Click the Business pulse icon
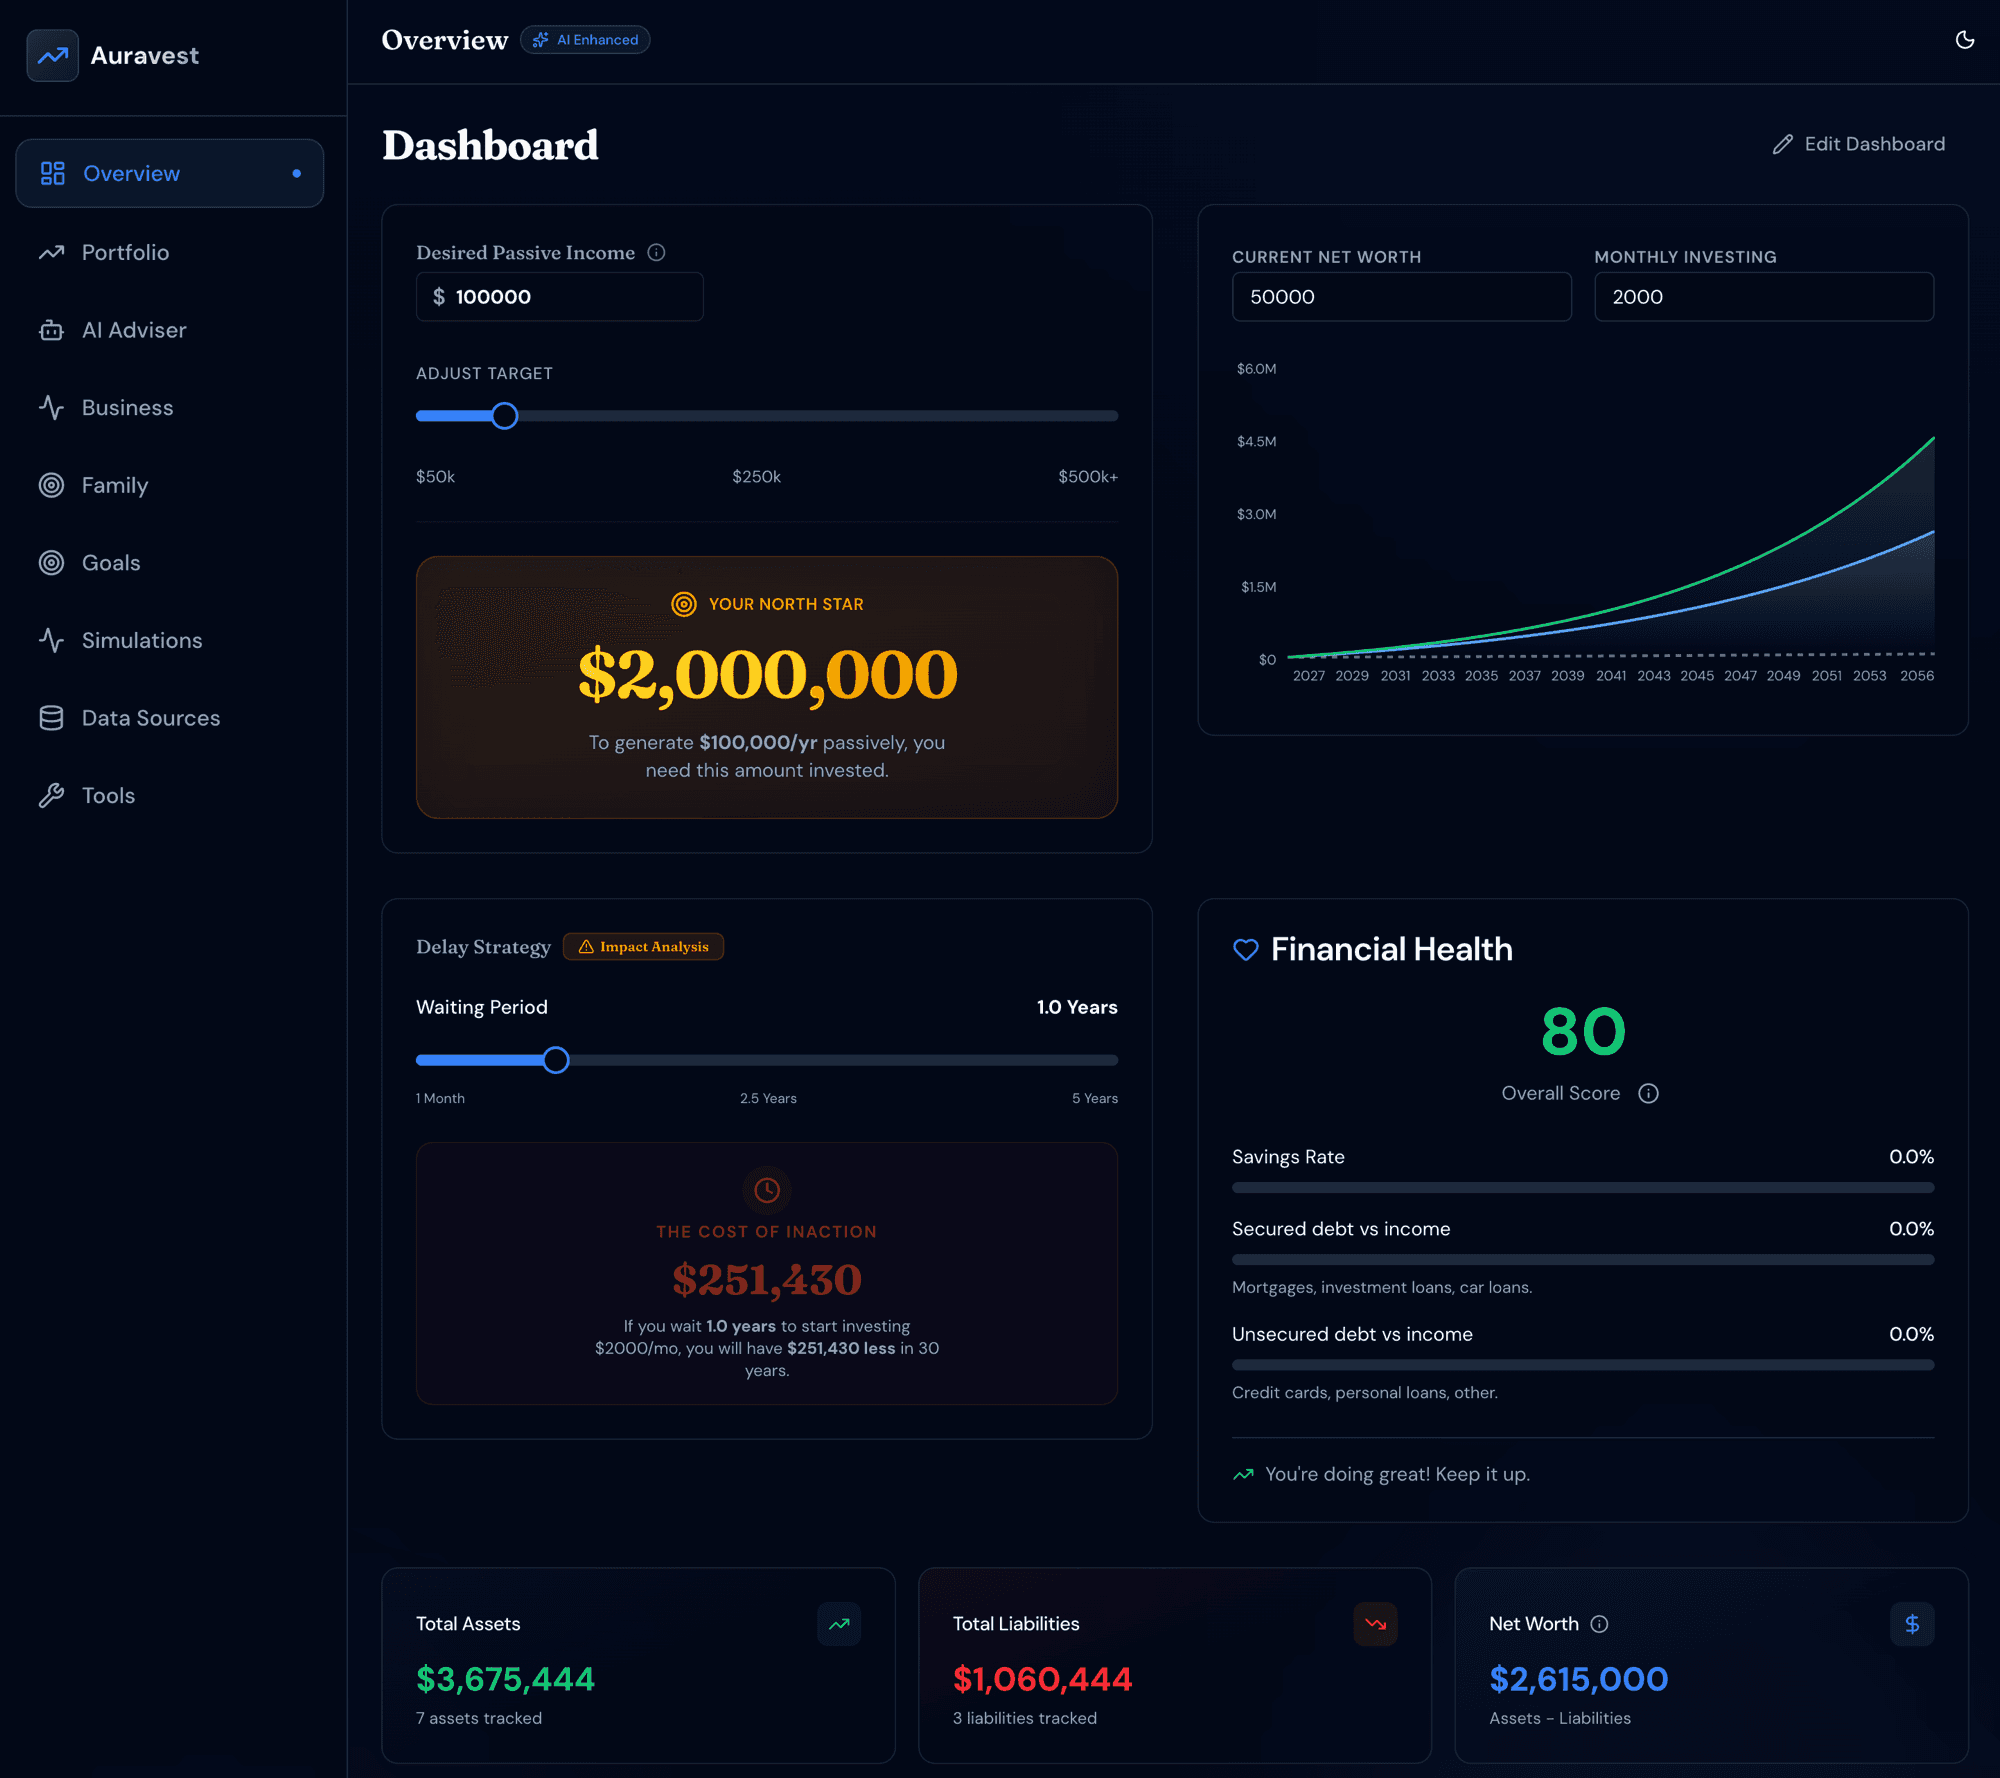The height and width of the screenshot is (1778, 2000). tap(51, 407)
